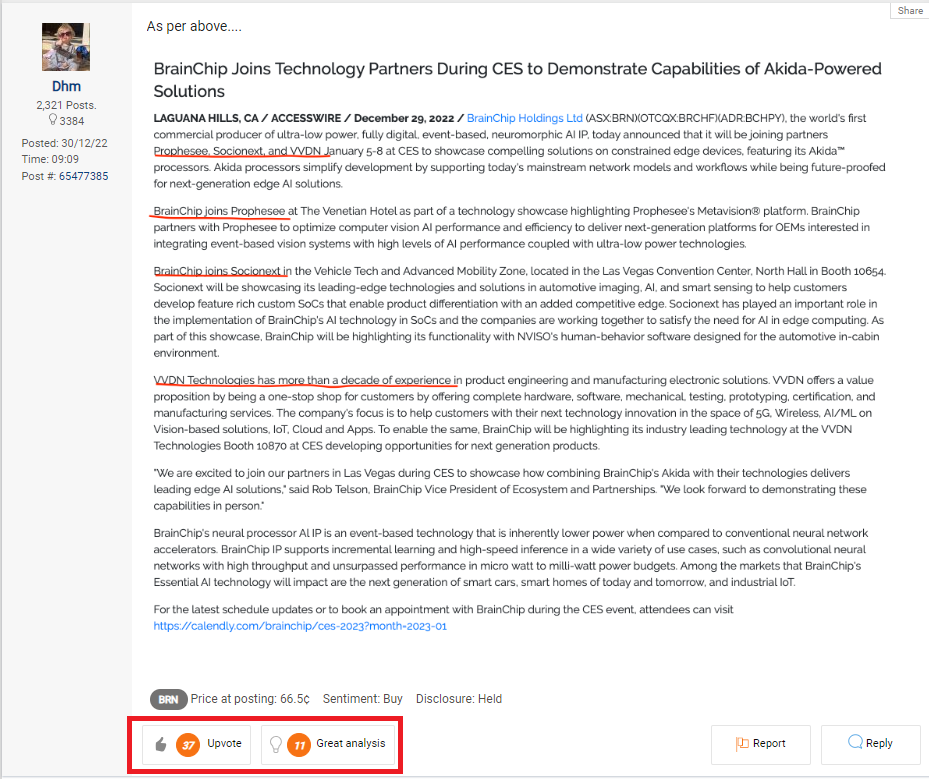Image resolution: width=929 pixels, height=779 pixels.
Task: Click the speech bubble icon beside Reply
Action: (855, 743)
